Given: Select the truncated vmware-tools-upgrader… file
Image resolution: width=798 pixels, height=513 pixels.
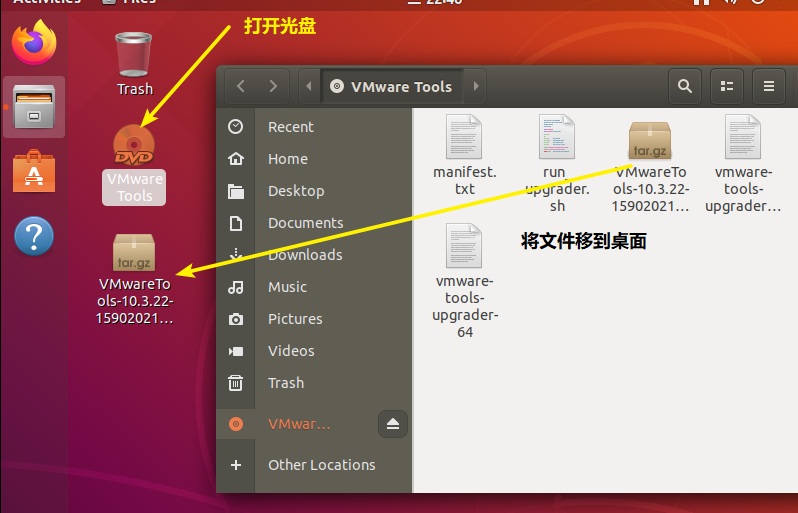Looking at the screenshot, I should (743, 164).
